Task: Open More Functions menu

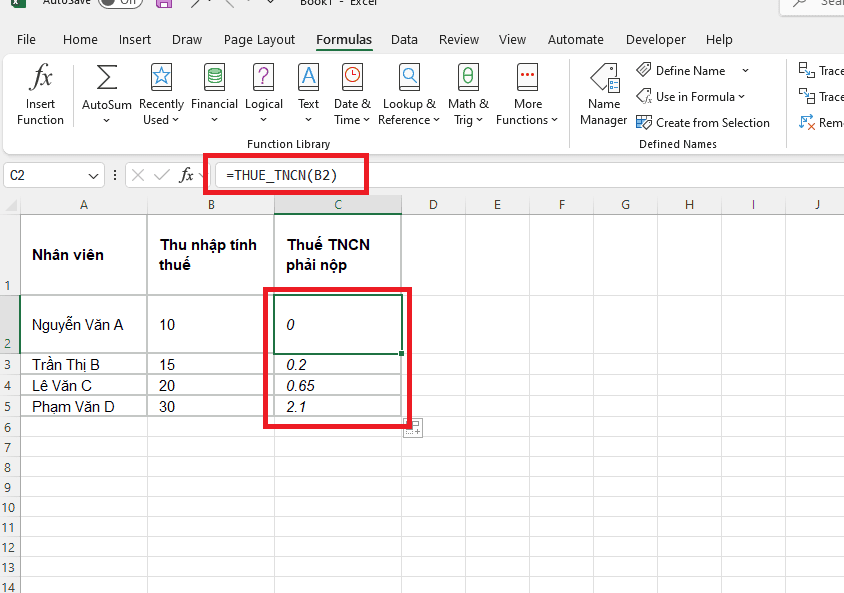Action: pos(527,94)
